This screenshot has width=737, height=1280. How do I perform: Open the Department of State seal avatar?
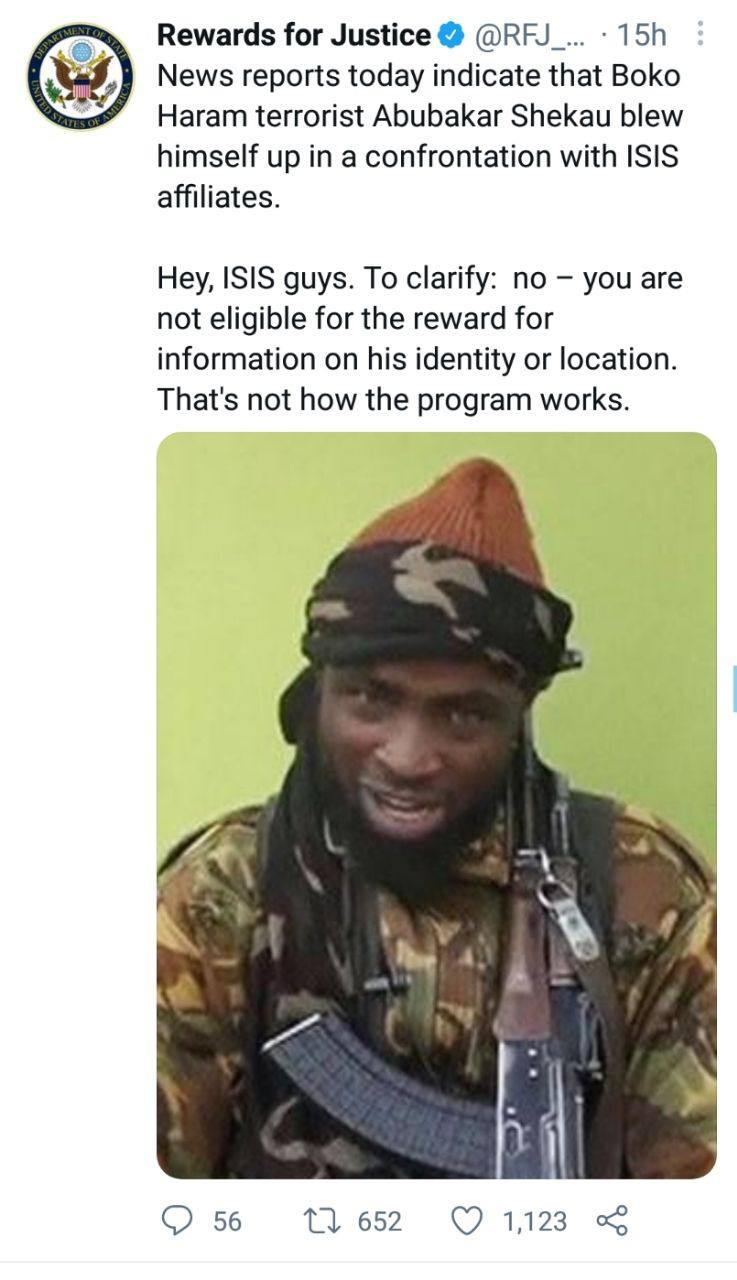[x=80, y=77]
